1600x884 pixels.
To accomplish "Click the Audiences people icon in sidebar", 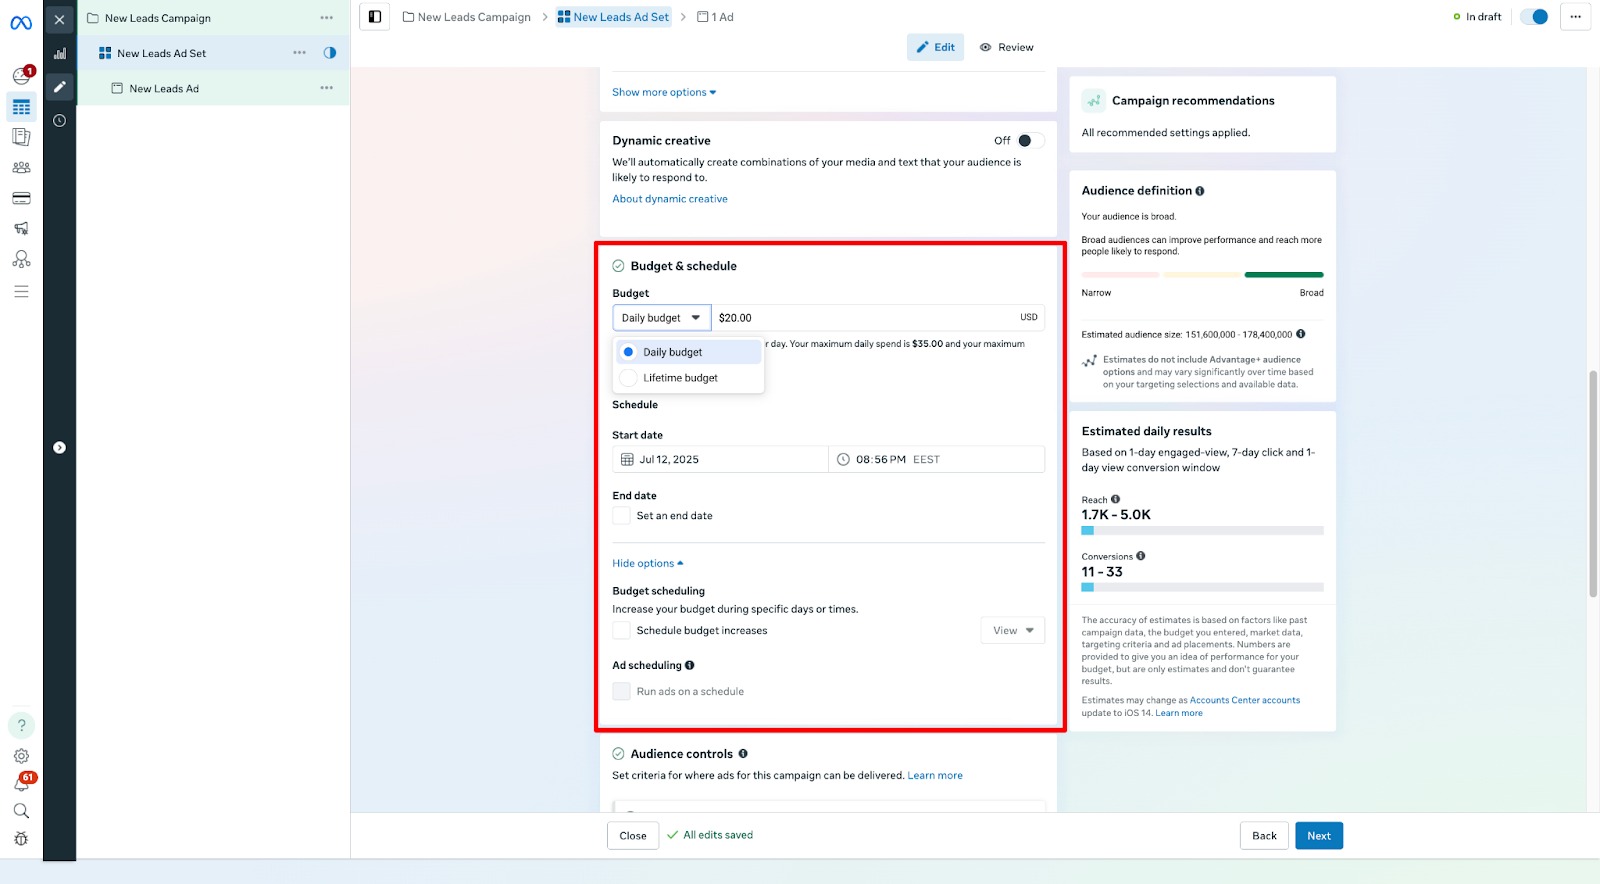I will (21, 168).
